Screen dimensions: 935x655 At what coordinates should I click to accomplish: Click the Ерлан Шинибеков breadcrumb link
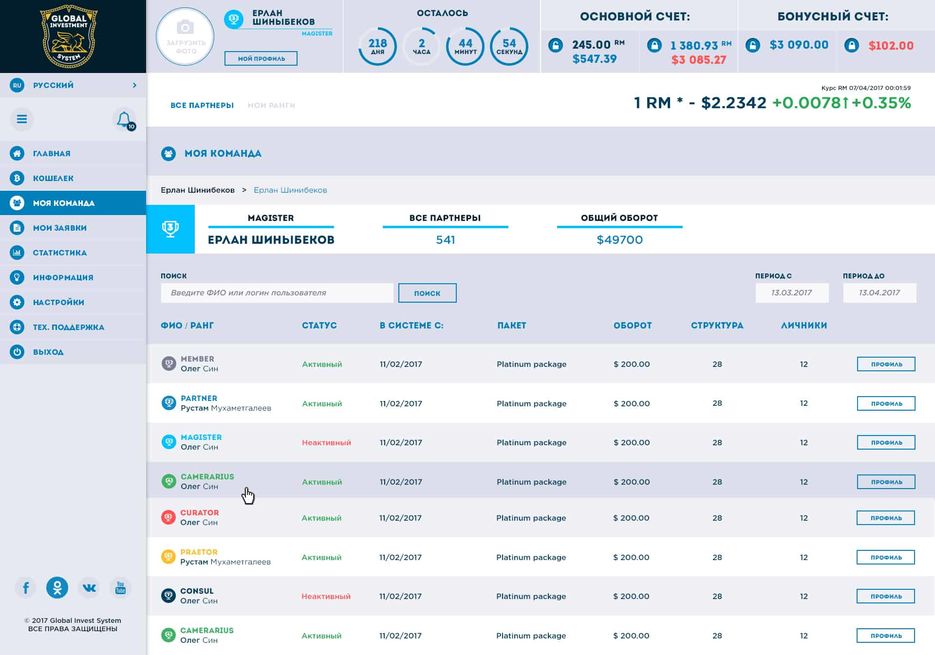[290, 190]
